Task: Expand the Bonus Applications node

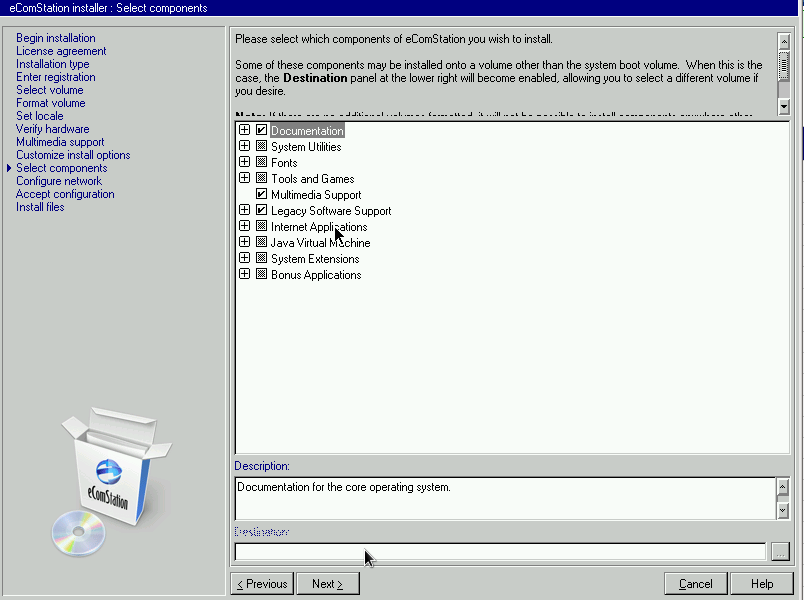Action: coord(245,274)
